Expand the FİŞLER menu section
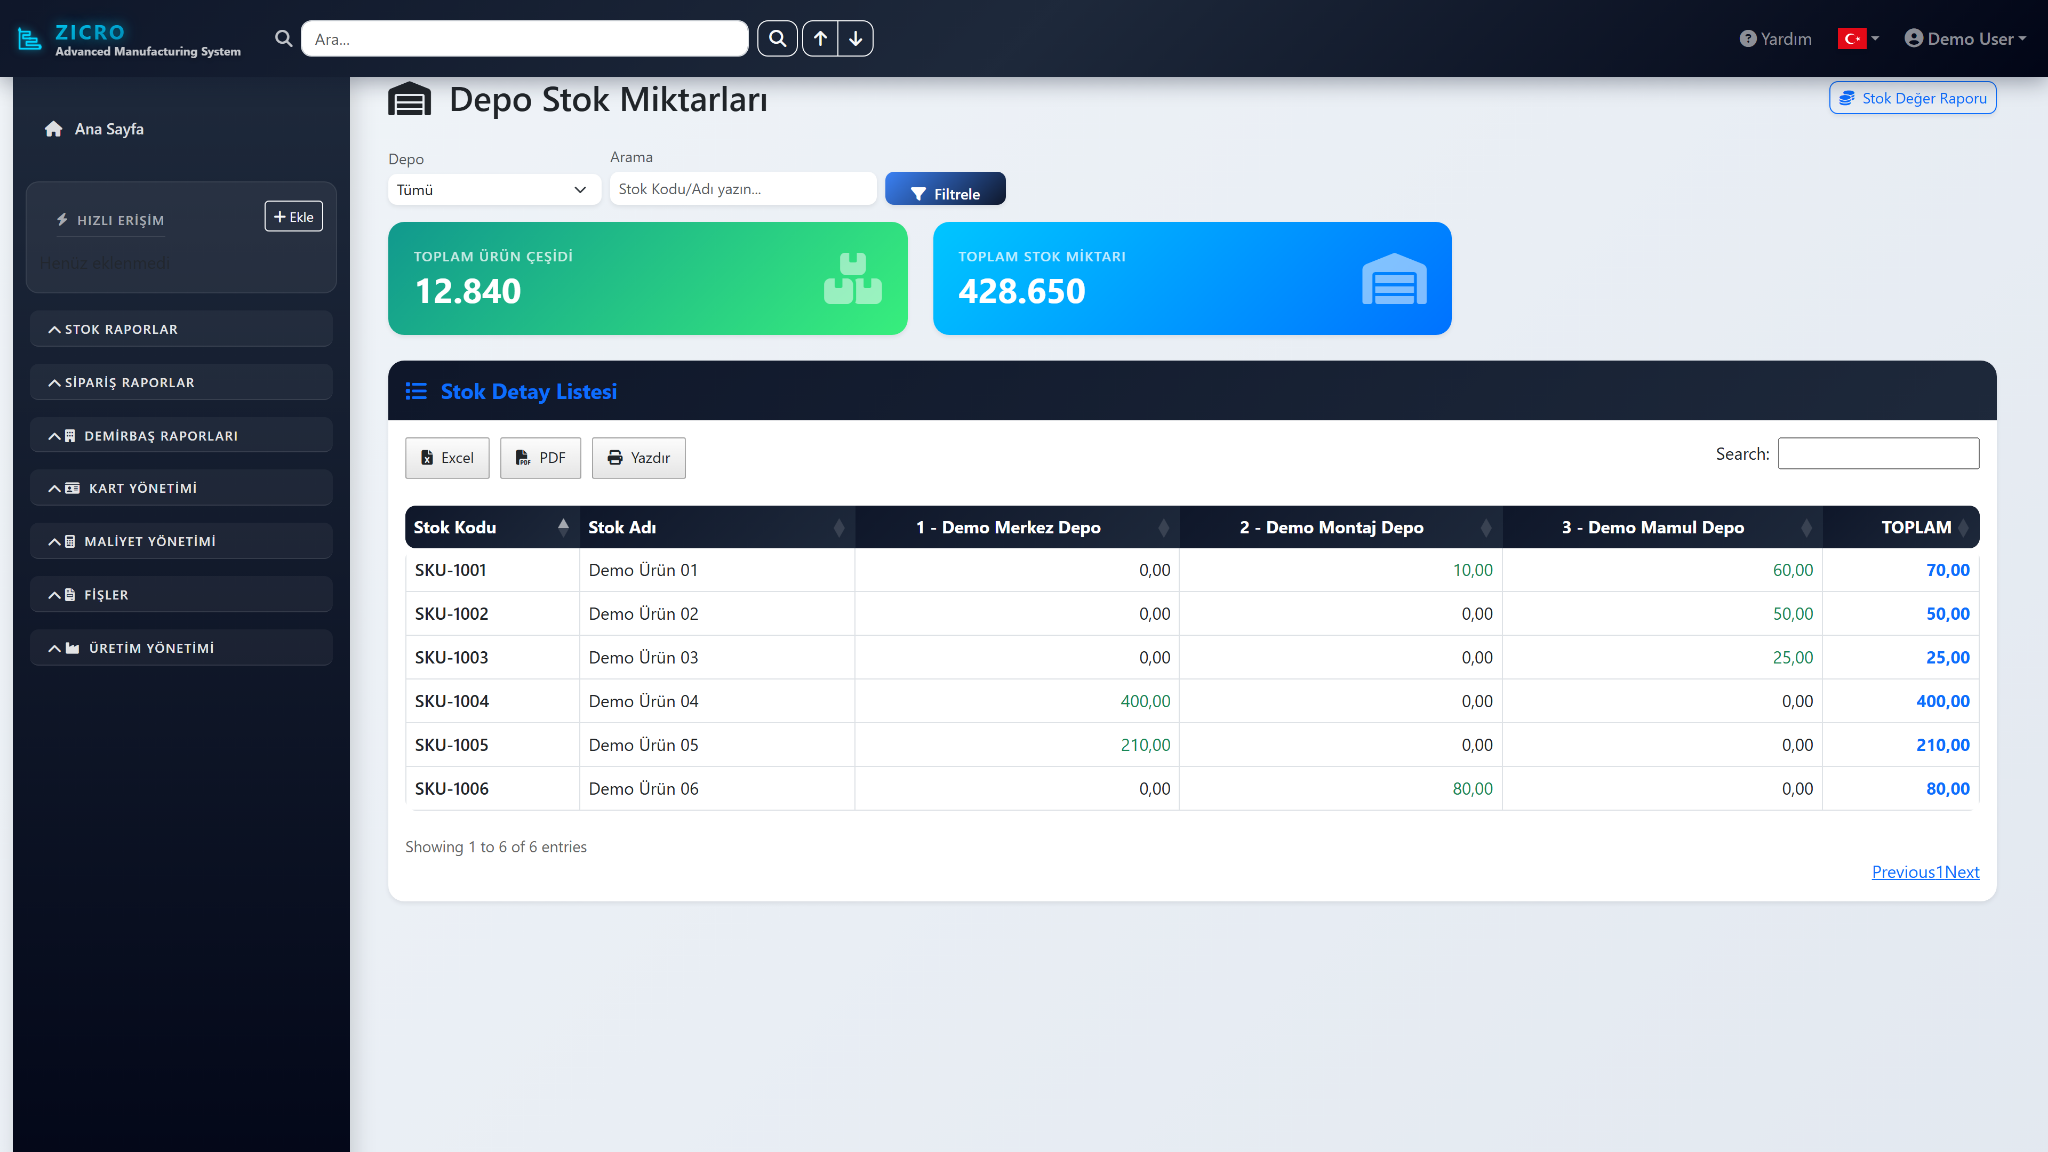2048x1152 pixels. pyautogui.click(x=181, y=594)
